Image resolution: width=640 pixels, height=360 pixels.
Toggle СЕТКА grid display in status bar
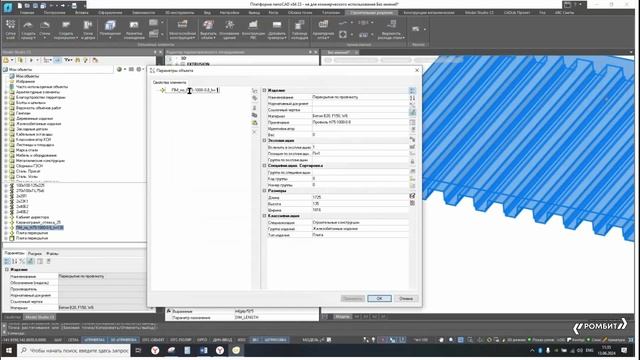pyautogui.click(x=73, y=340)
